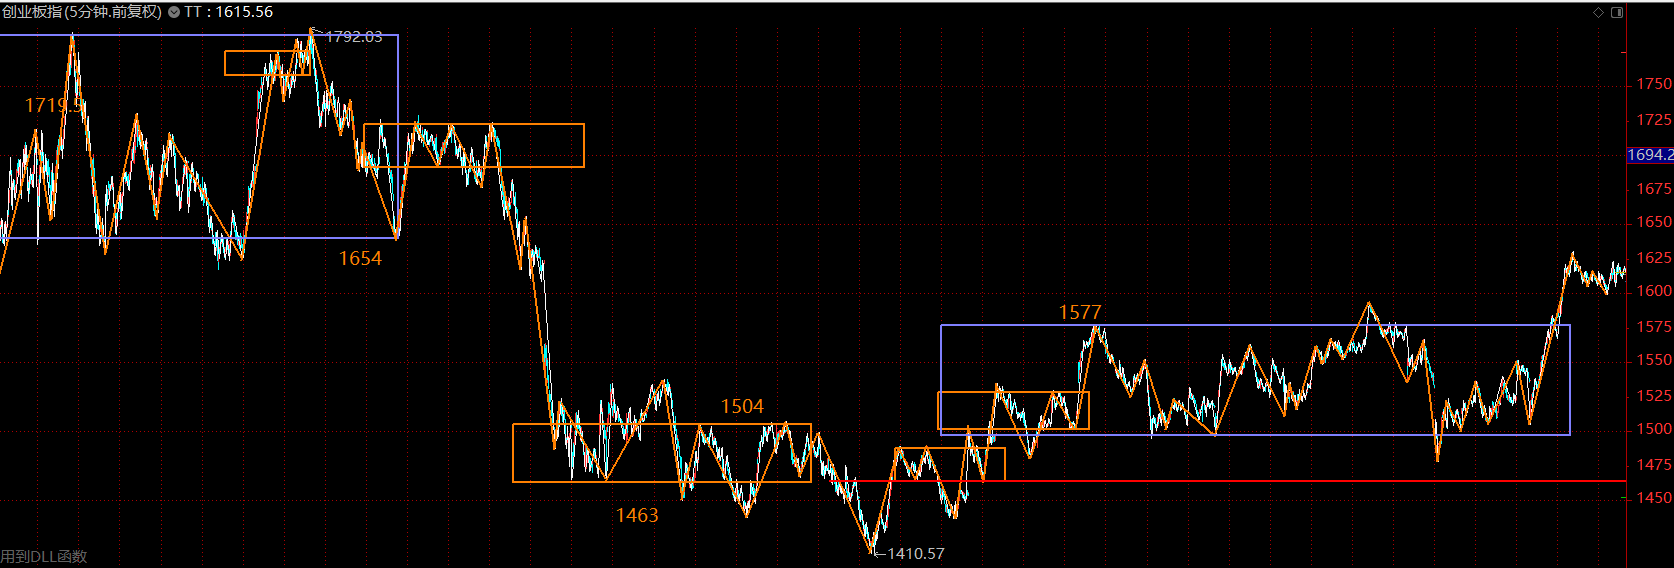
Task: Click the 1750 tick on price axis
Action: [1653, 84]
